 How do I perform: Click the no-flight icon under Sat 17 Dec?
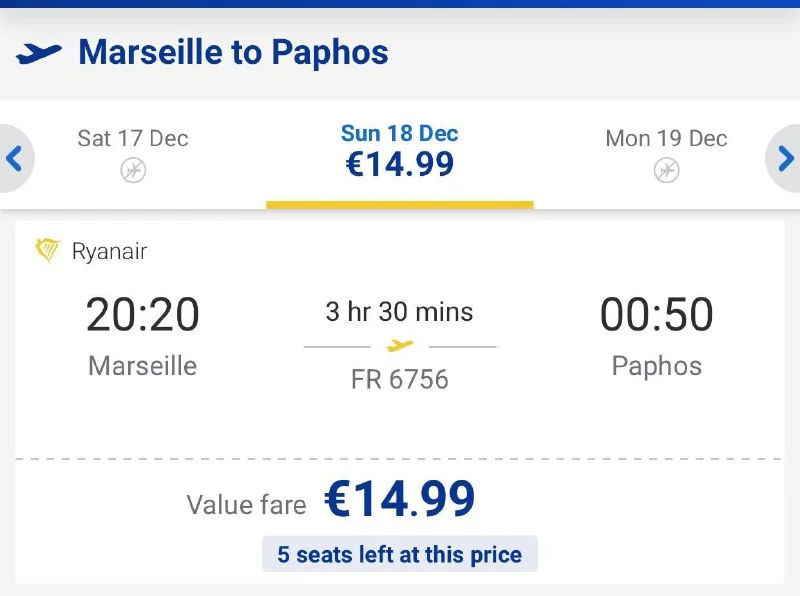pos(133,171)
